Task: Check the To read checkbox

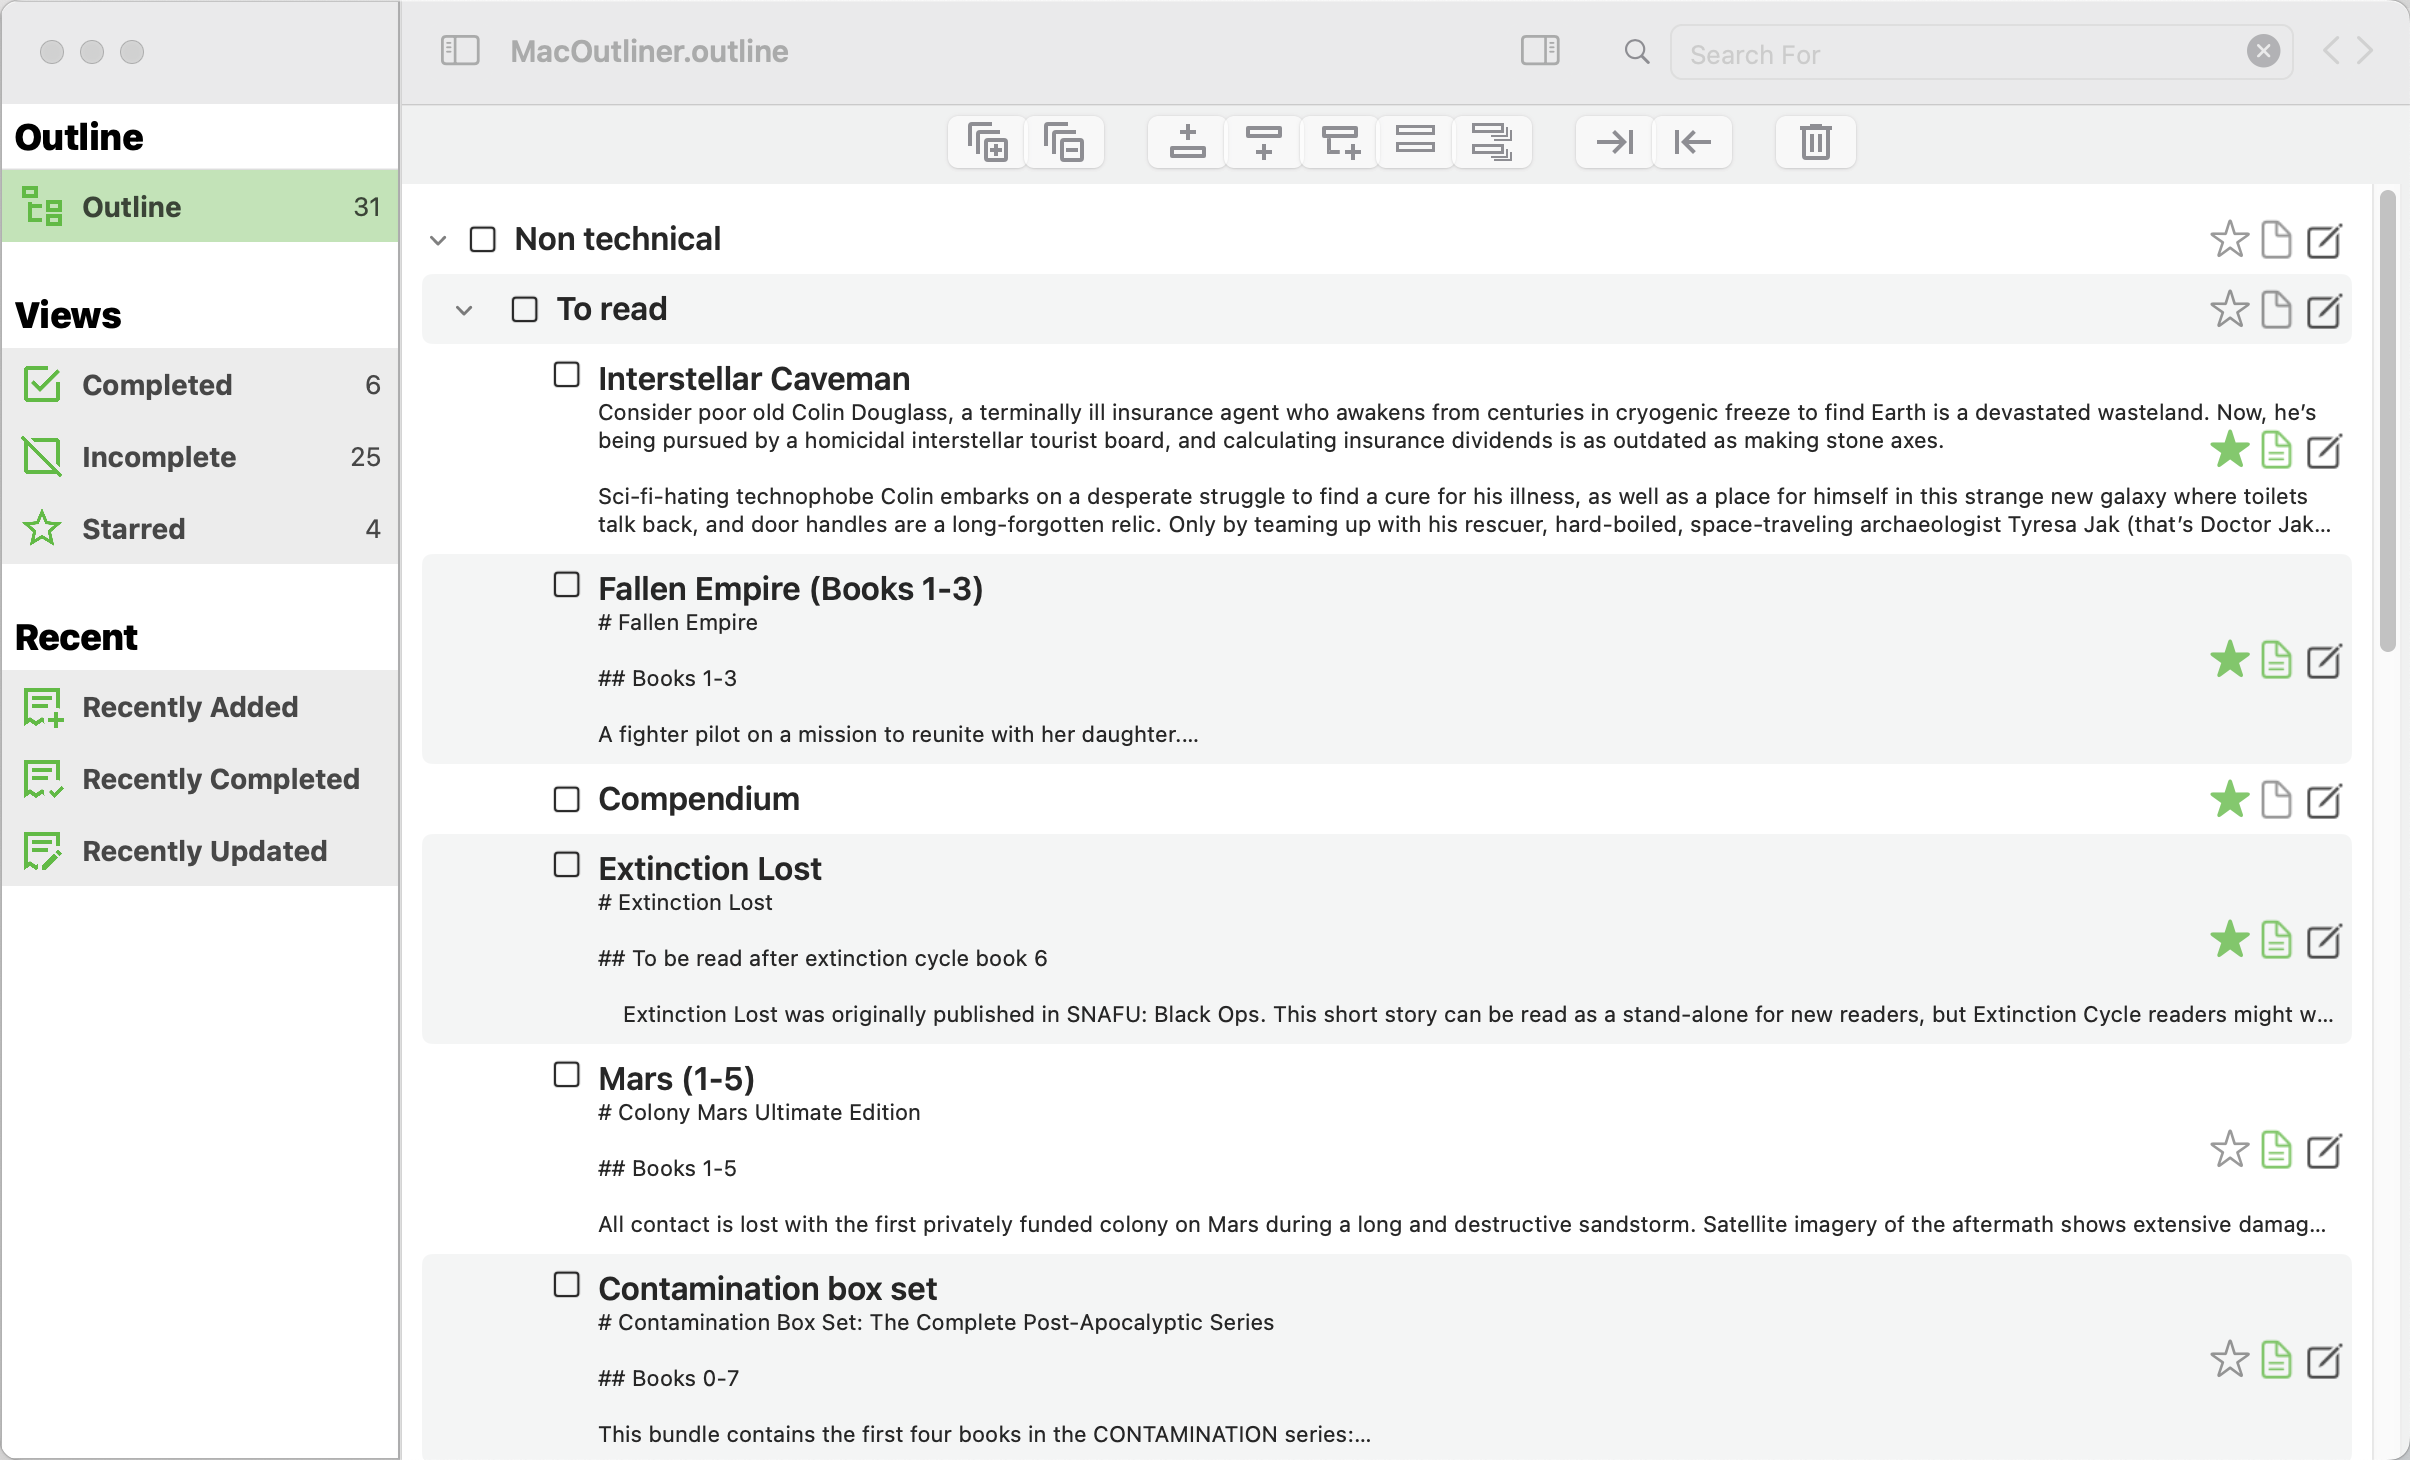Action: (x=525, y=310)
